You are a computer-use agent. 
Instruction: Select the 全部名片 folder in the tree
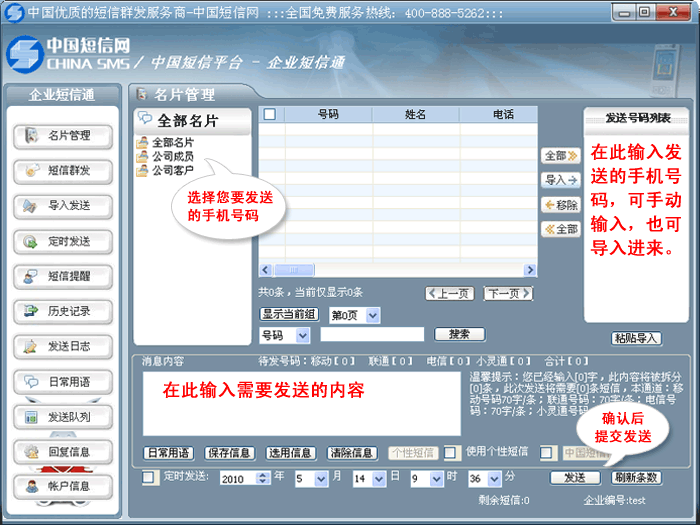tap(166, 142)
